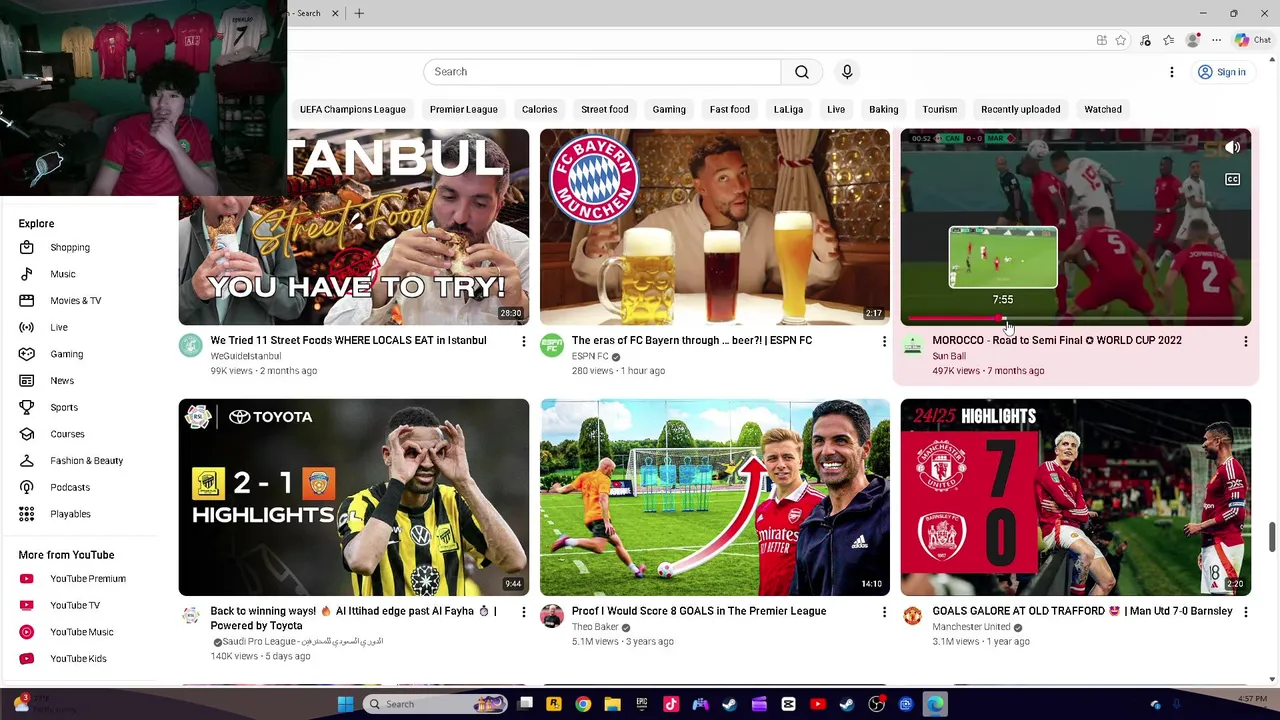Image resolution: width=1280 pixels, height=720 pixels.
Task: Select the Baking filter chip
Action: [883, 109]
